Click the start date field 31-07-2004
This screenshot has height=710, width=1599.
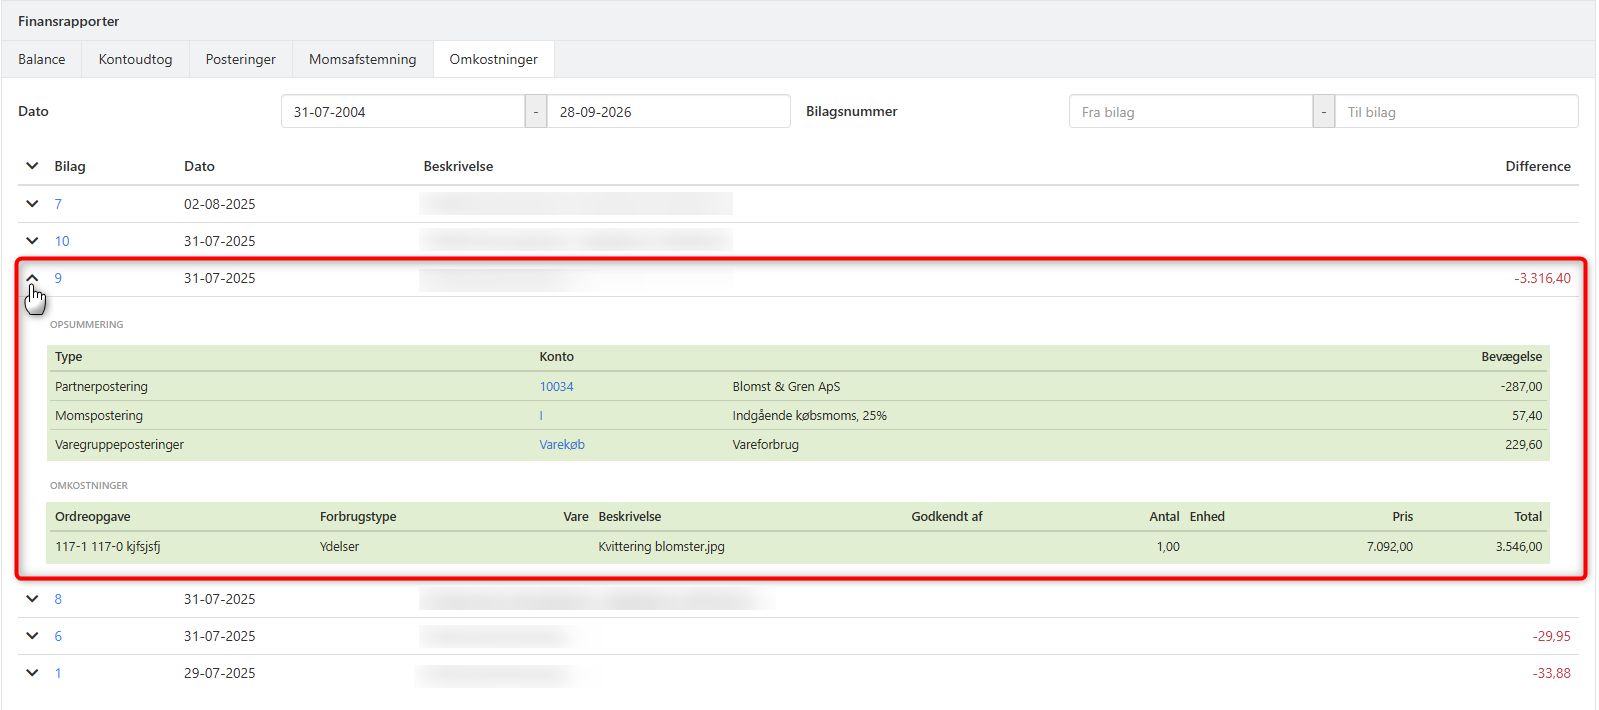[403, 111]
